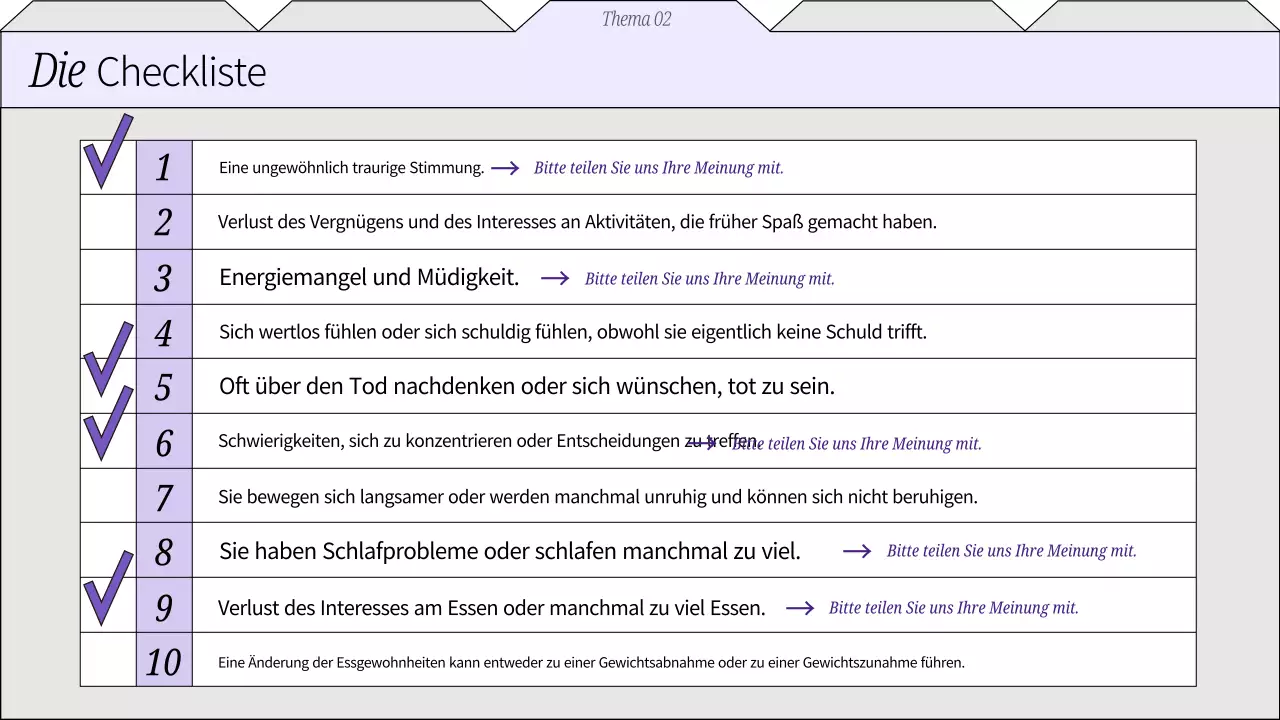Click the arrow in the Essen row 9
This screenshot has width=1280, height=720.
pyautogui.click(x=800, y=607)
